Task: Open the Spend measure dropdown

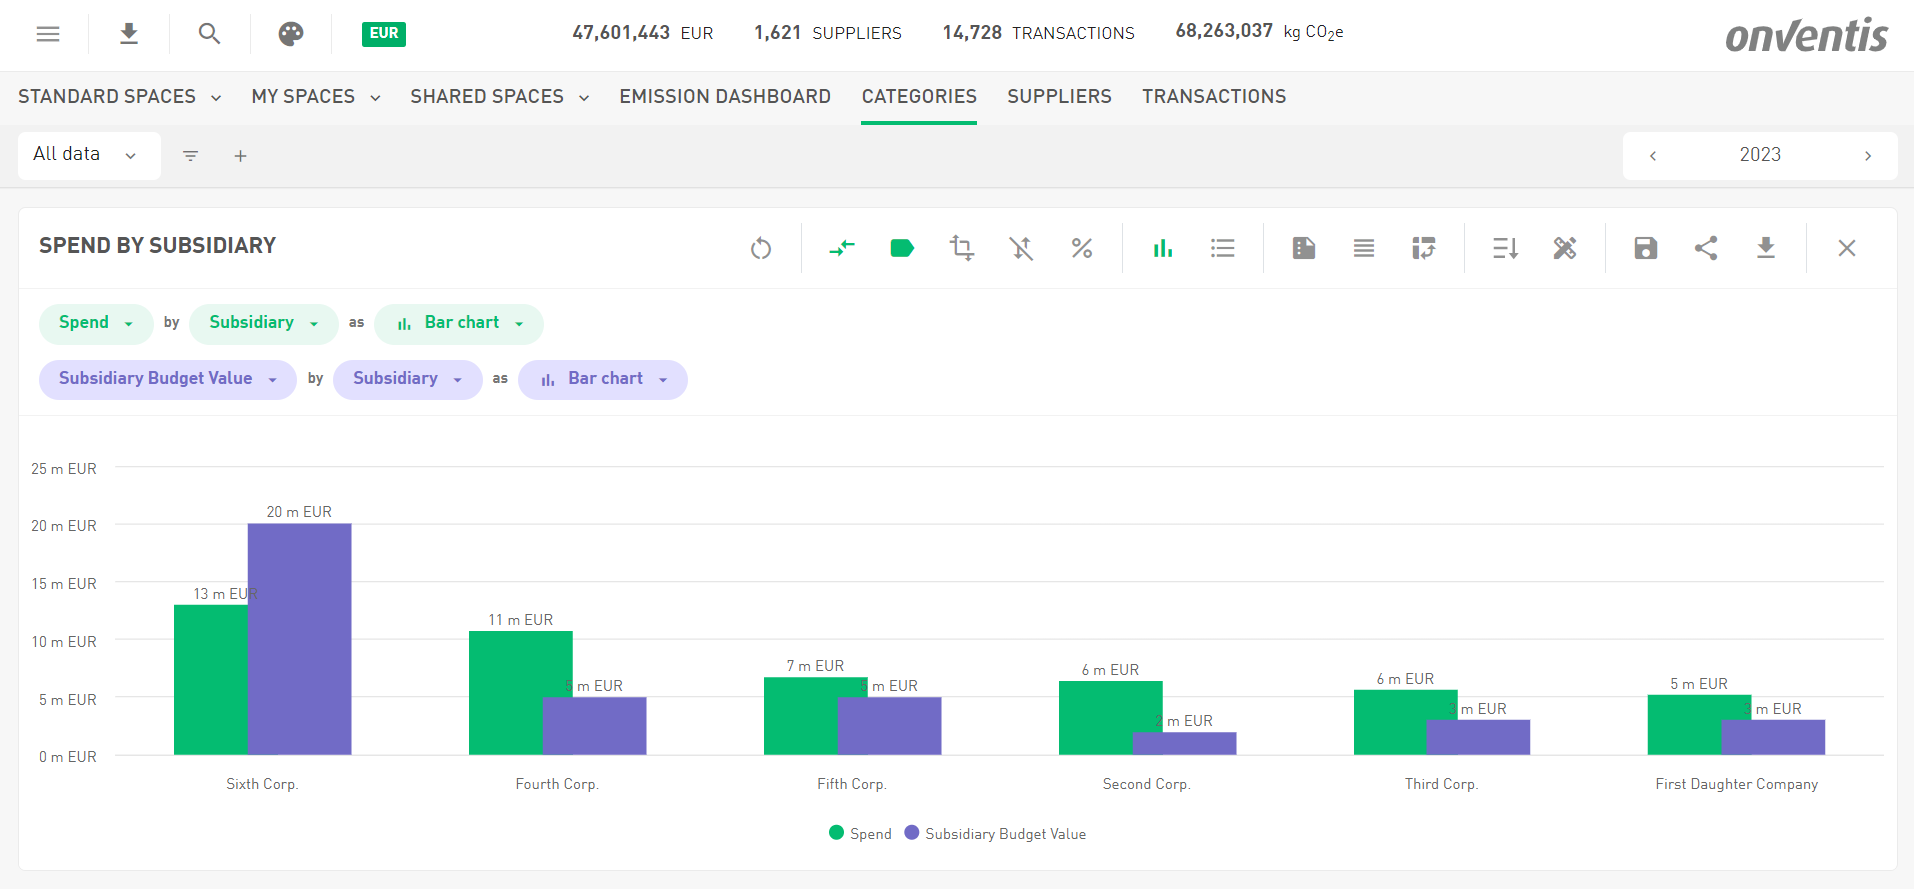Action: [x=96, y=323]
